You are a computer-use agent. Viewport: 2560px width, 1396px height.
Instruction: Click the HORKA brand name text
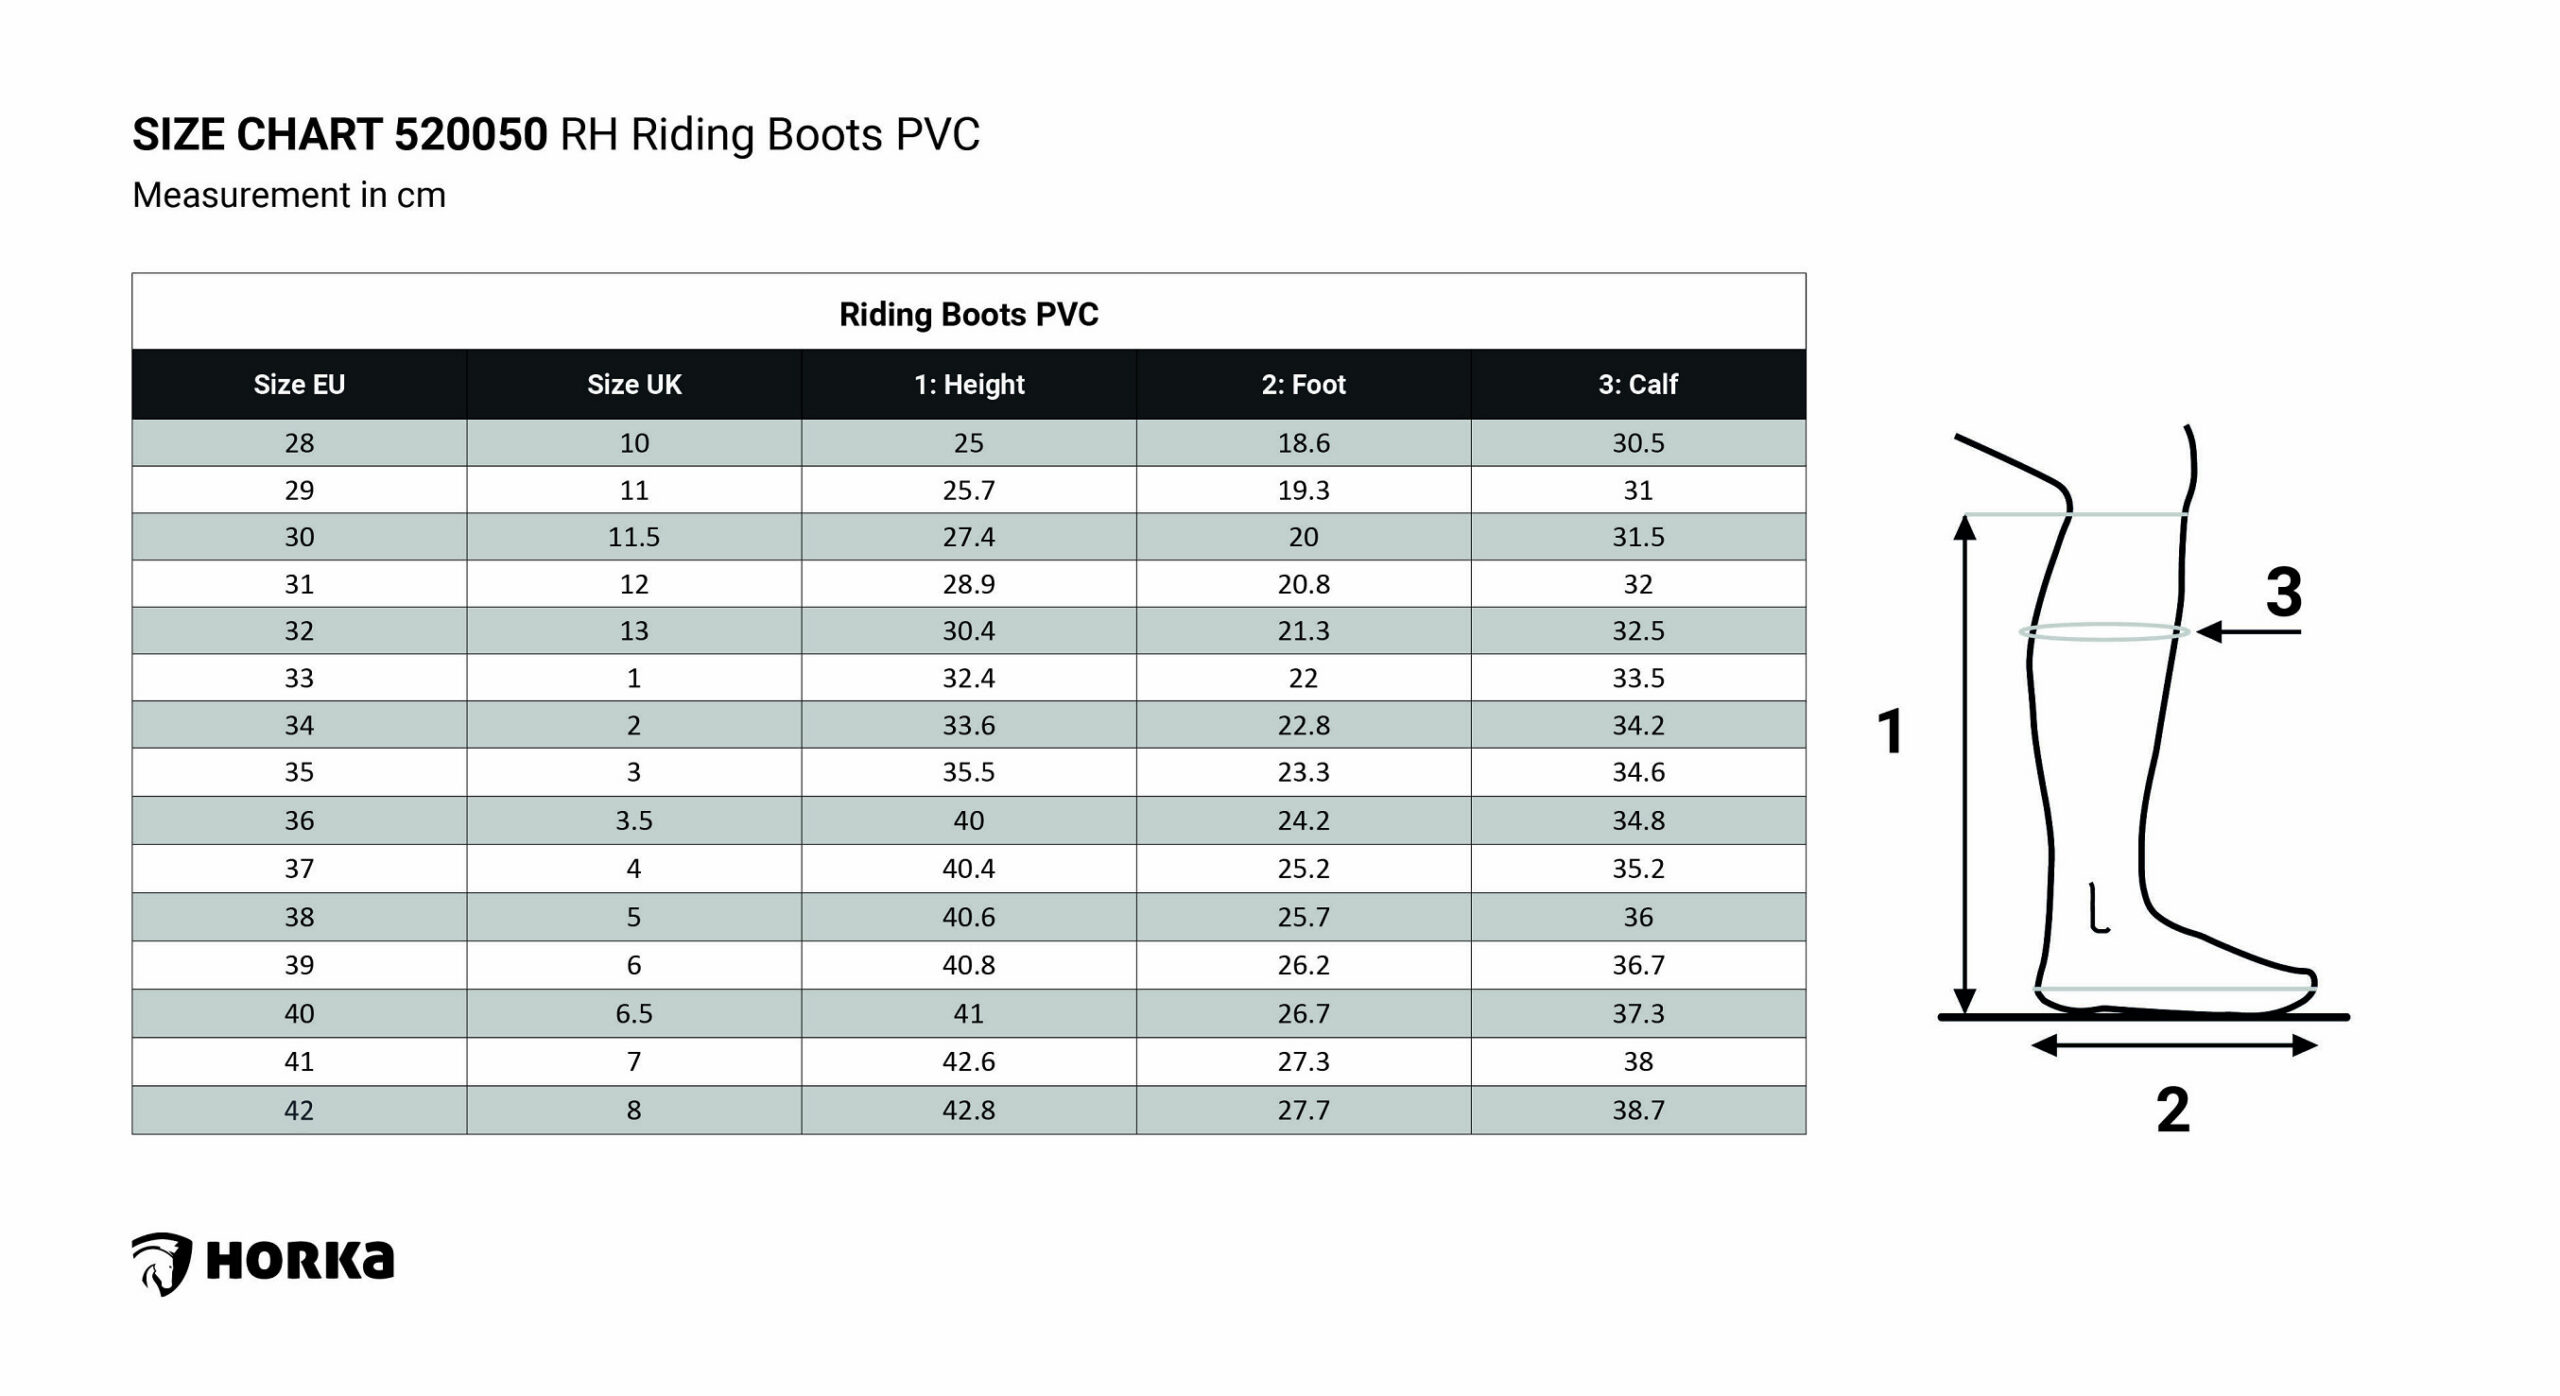click(x=300, y=1261)
